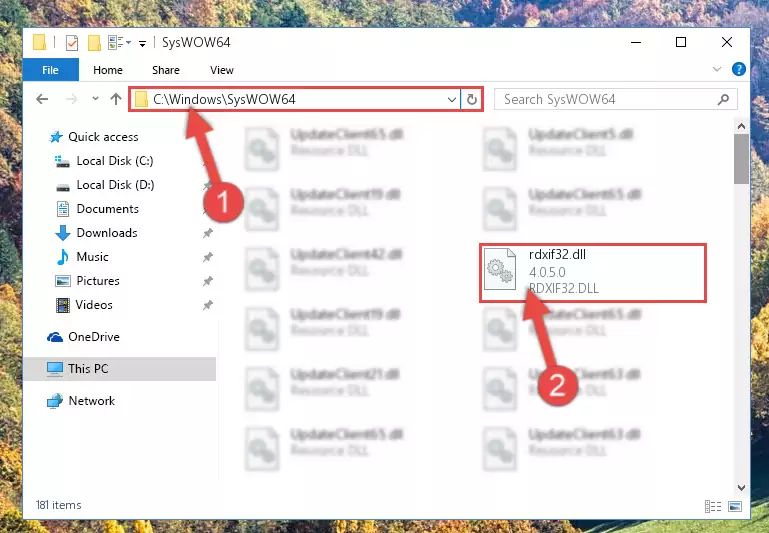Open the File menu
The image size is (769, 533).
[51, 70]
